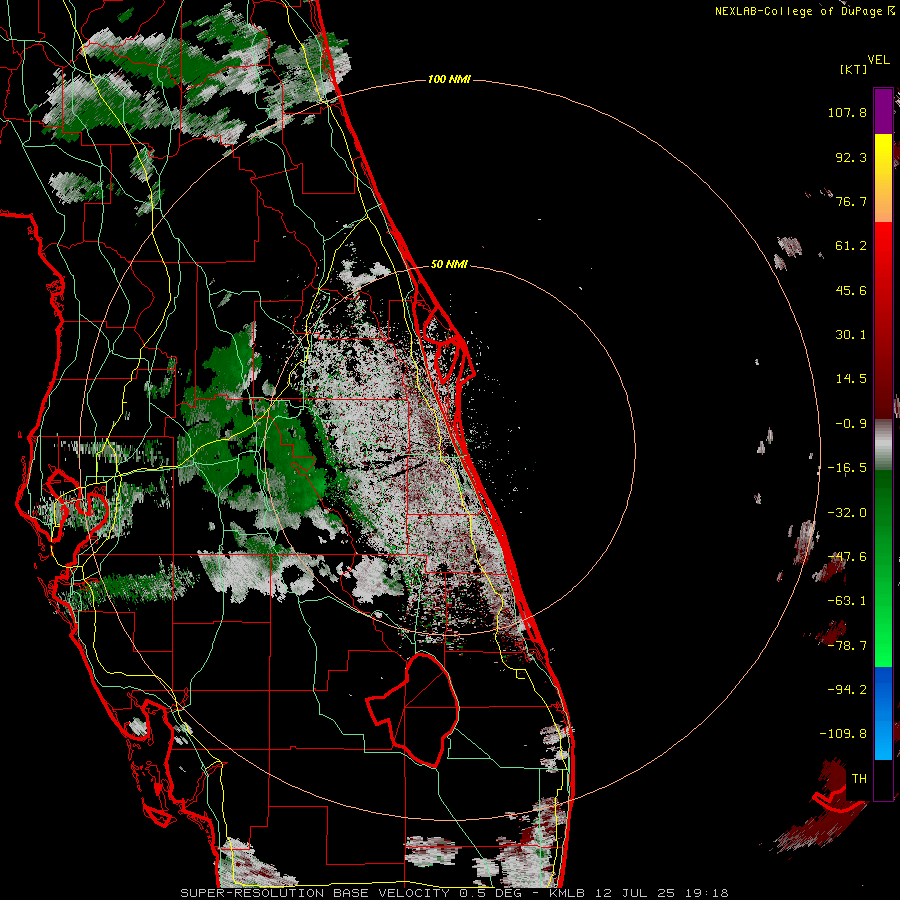This screenshot has height=900, width=900.
Task: Click the -0.9 legend value
Action: (851, 424)
